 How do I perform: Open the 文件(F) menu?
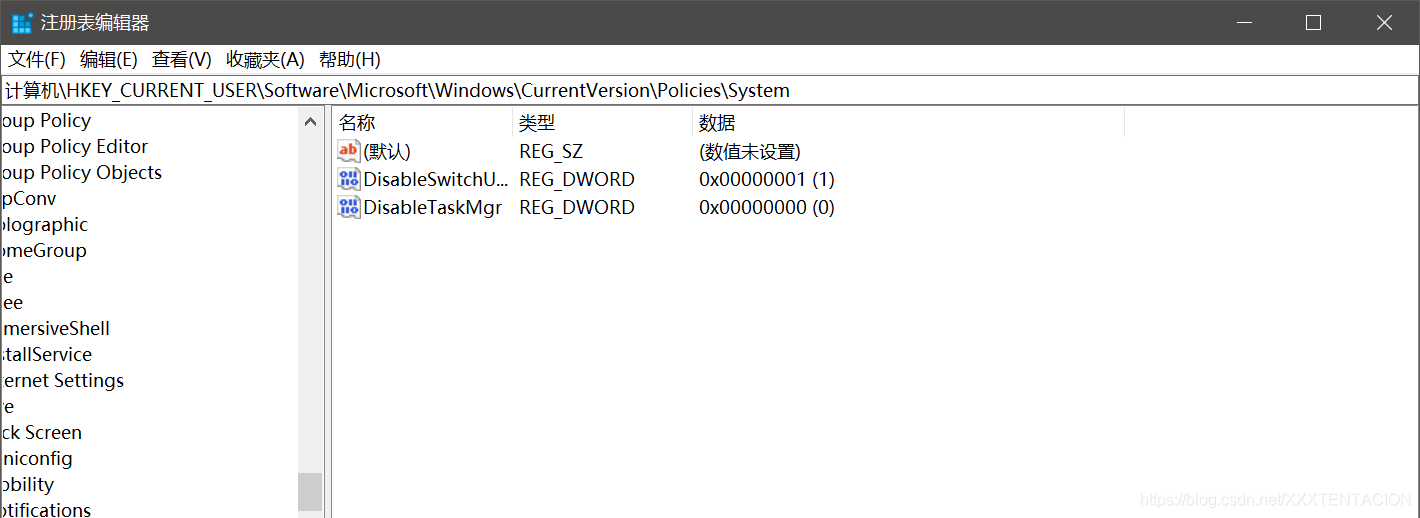click(37, 60)
